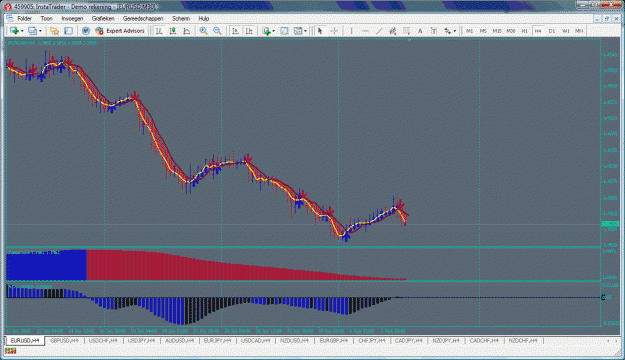The image size is (625, 360).
Task: Open the Grafieken menu
Action: click(103, 18)
